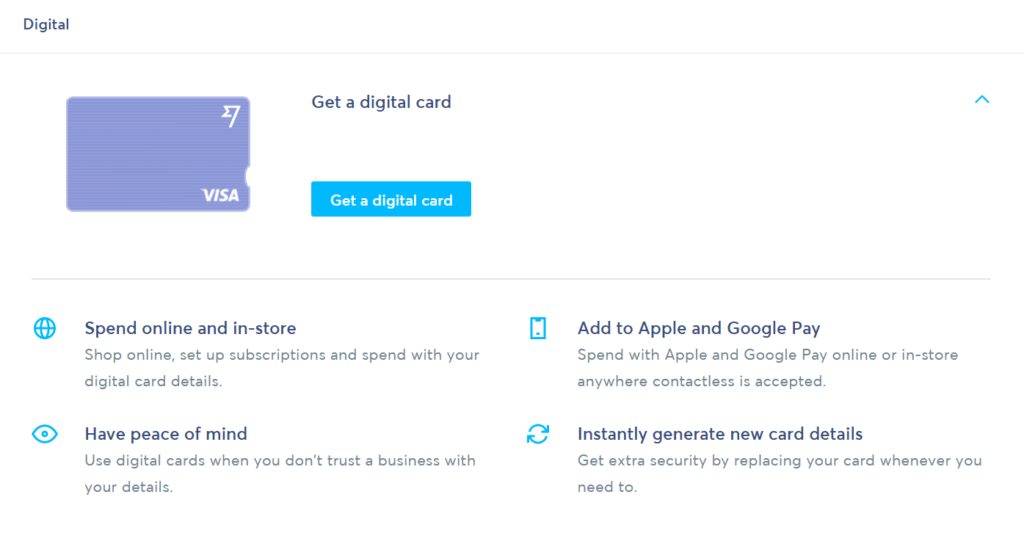Click the Spend with Apple and Google Pay description
Screen dimensions: 1024x558
click(767, 368)
